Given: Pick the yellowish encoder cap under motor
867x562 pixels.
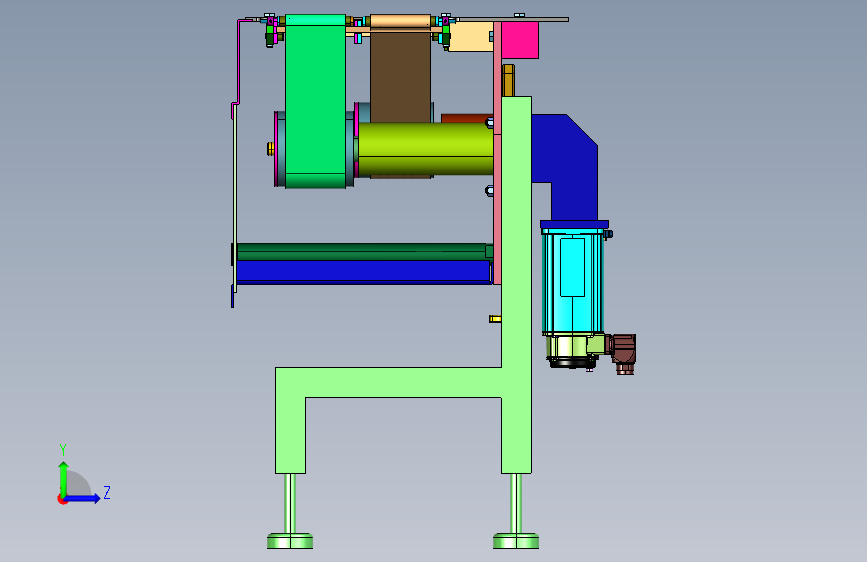Looking at the screenshot, I should pos(570,347).
